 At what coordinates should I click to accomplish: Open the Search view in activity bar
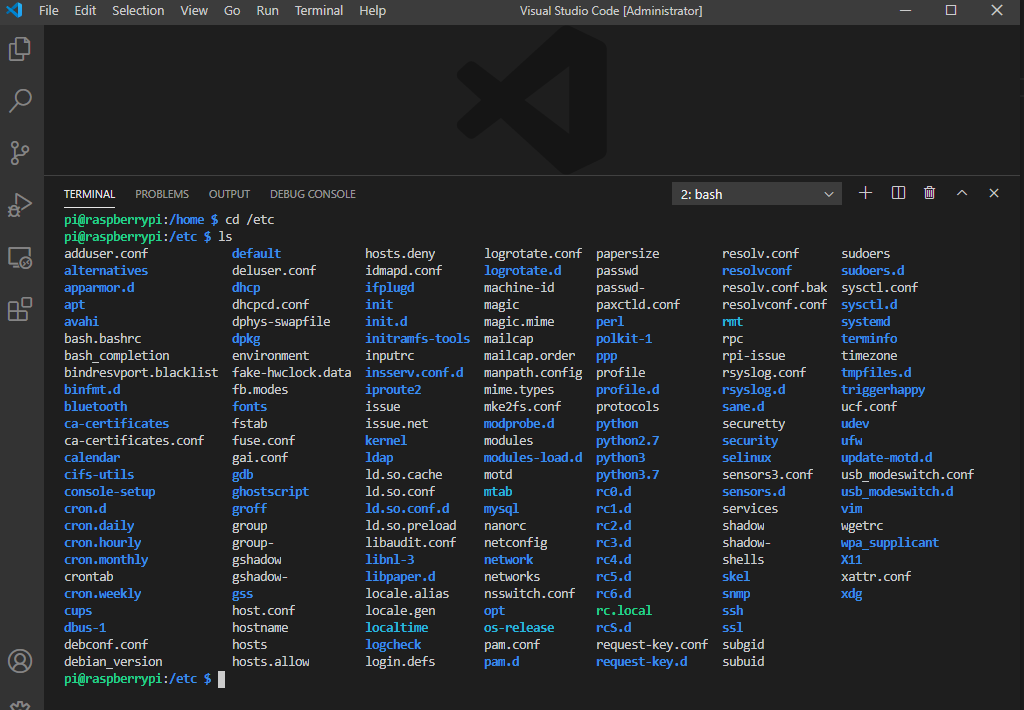(20, 100)
